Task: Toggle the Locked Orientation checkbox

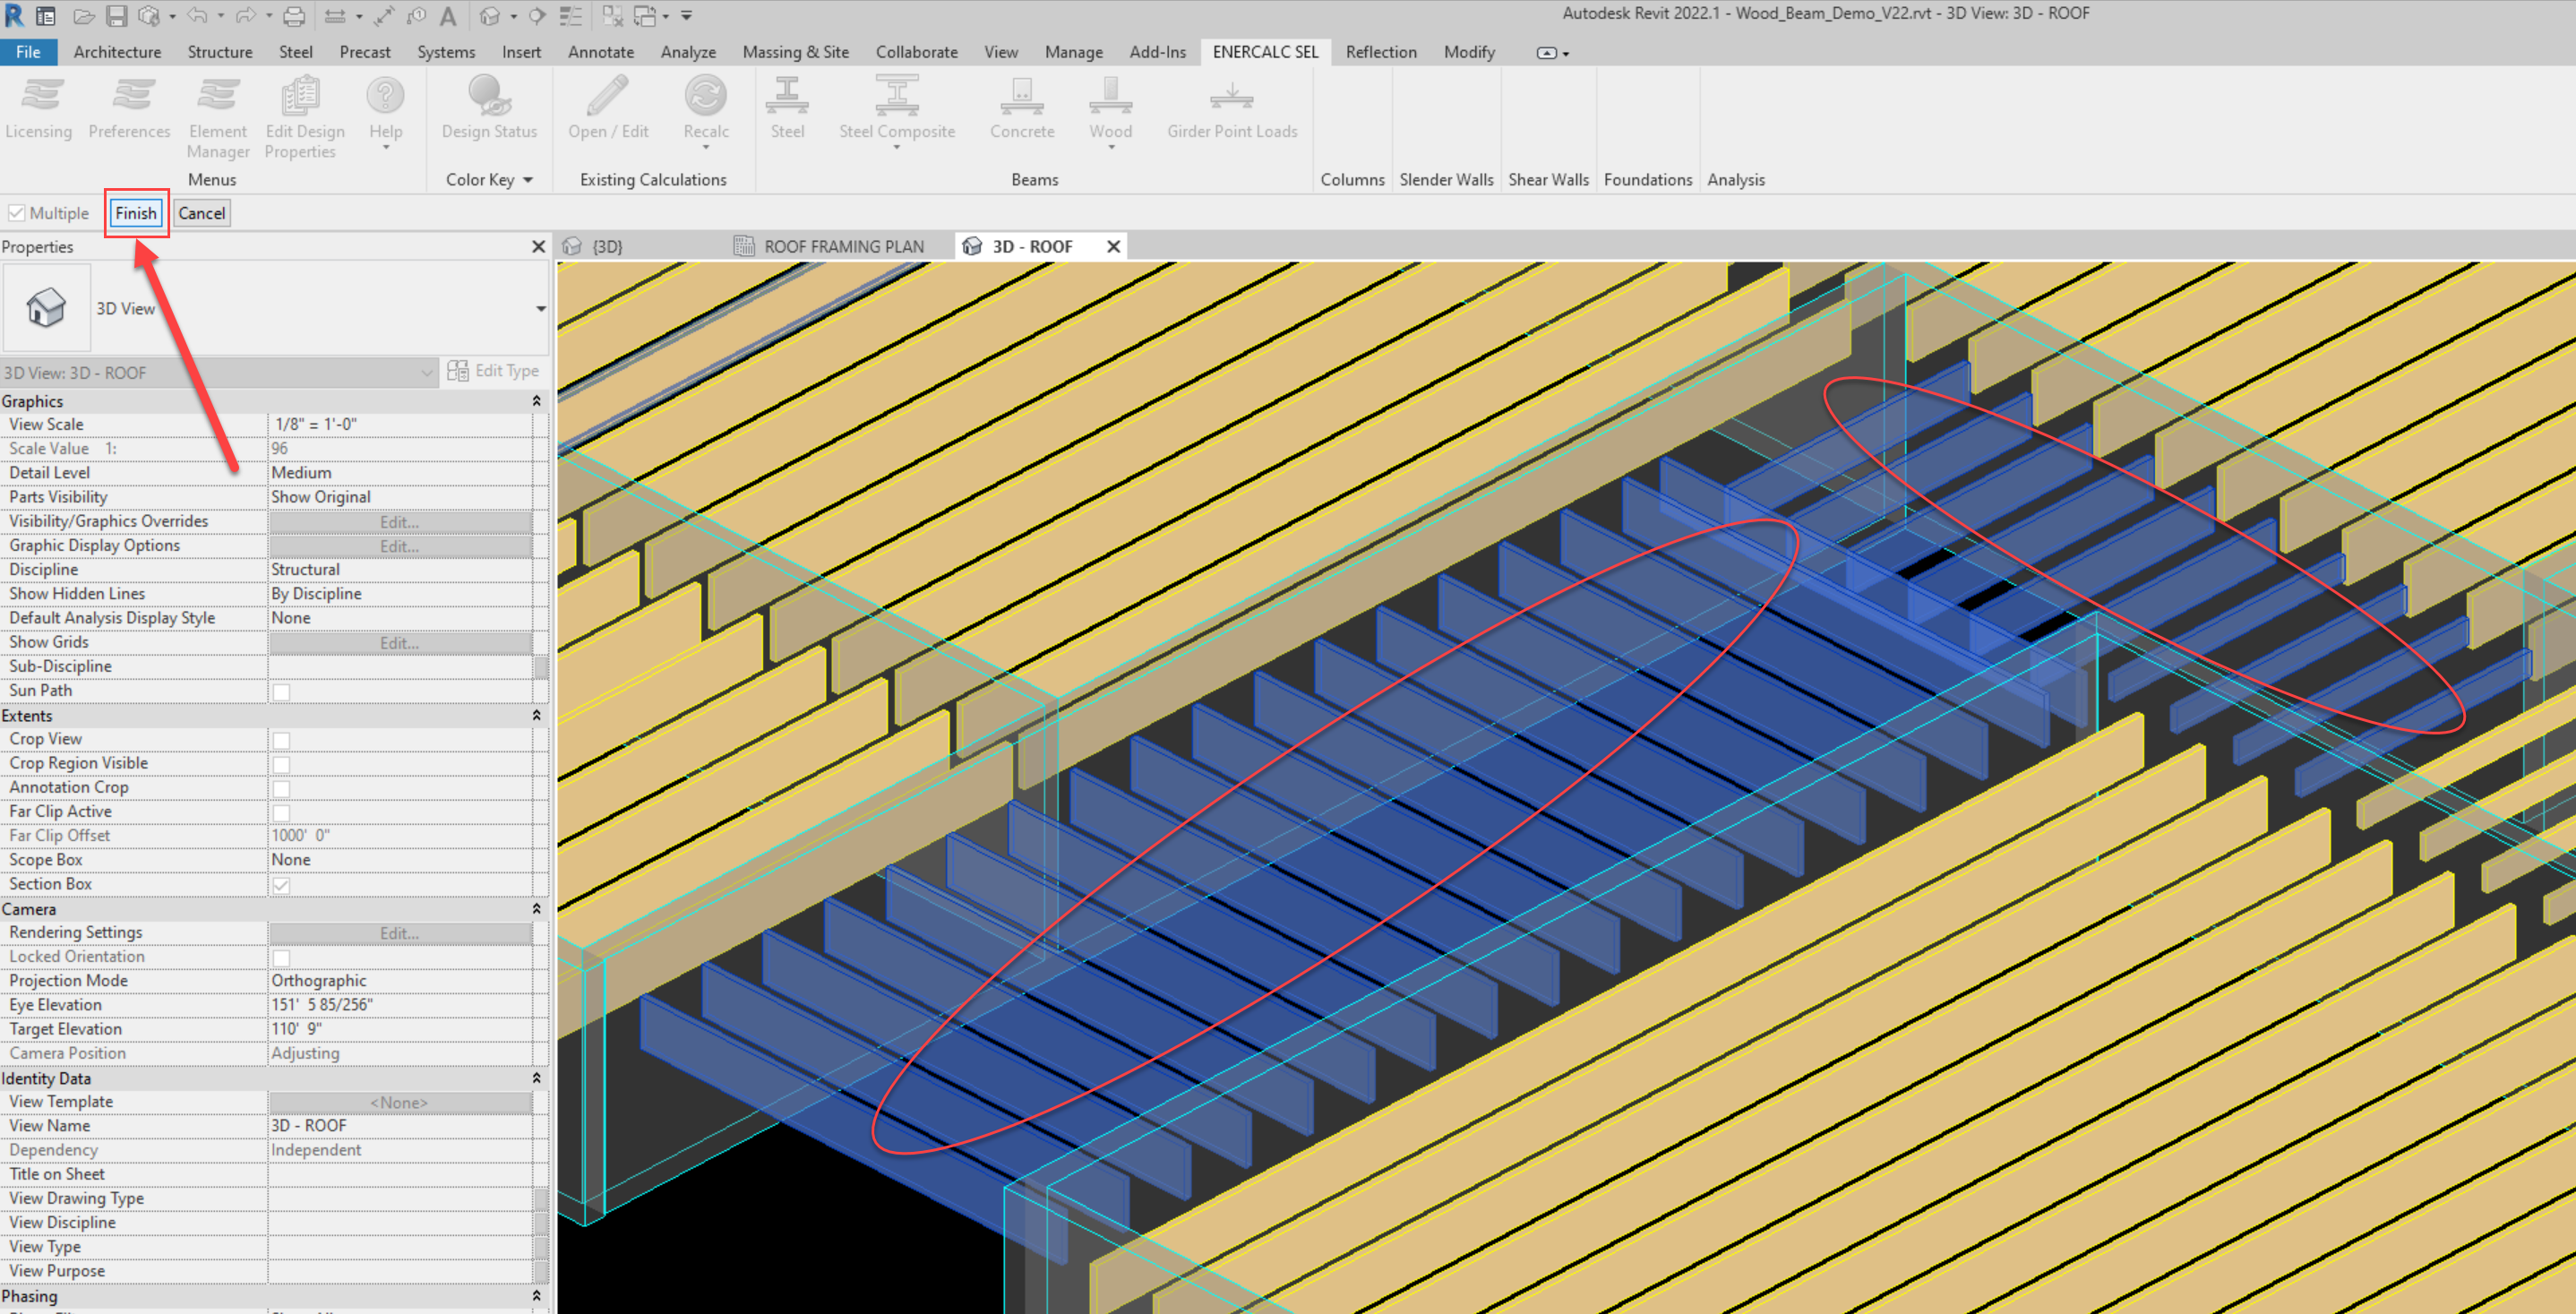Action: click(282, 957)
